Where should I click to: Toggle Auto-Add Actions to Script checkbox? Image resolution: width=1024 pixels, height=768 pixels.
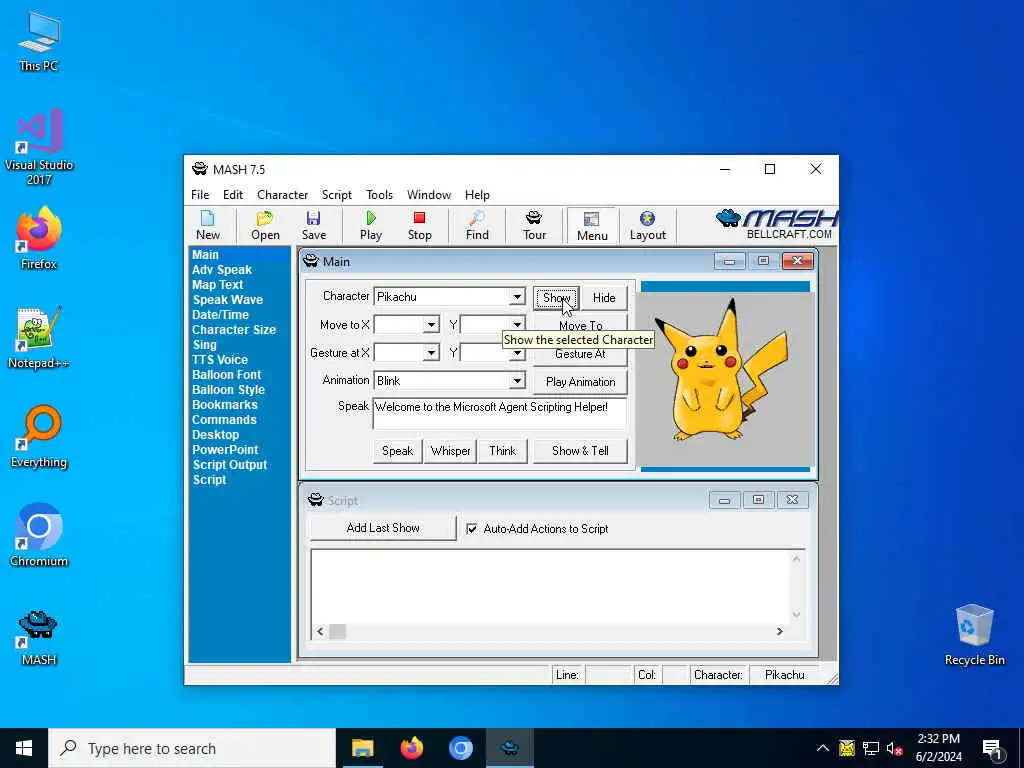472,528
